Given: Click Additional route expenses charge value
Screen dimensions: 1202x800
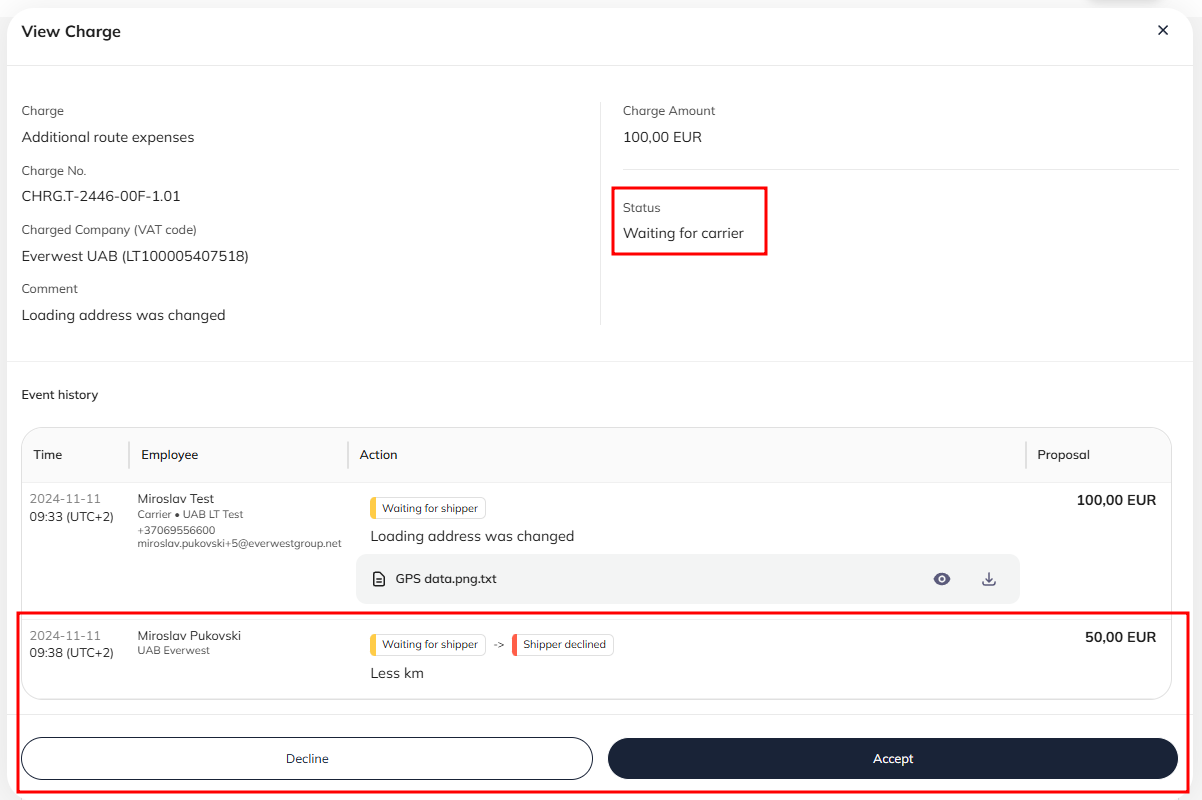Looking at the screenshot, I should [x=108, y=137].
